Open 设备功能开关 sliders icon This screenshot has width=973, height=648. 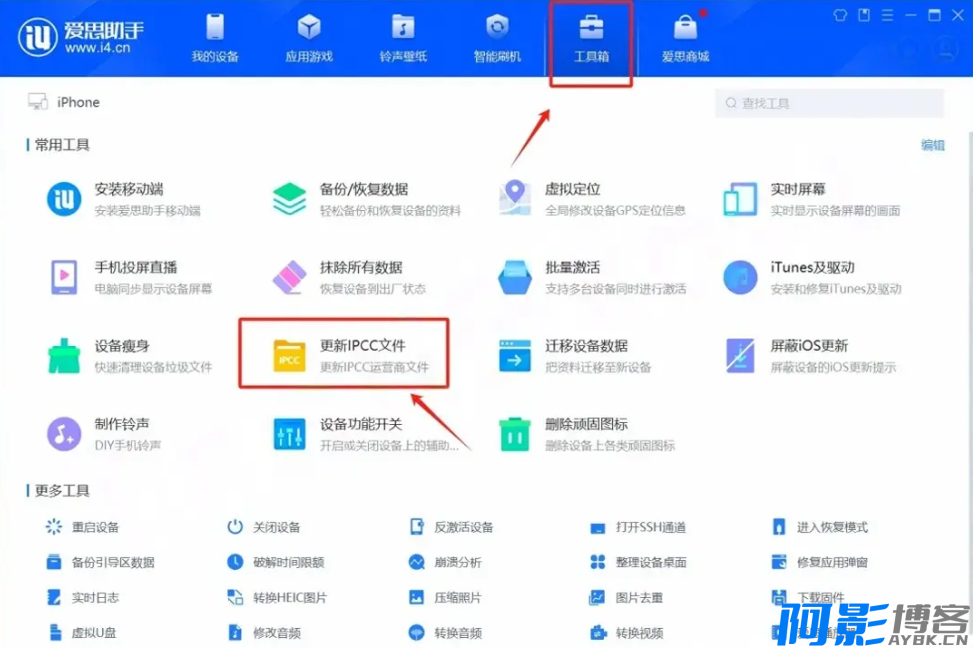click(289, 434)
